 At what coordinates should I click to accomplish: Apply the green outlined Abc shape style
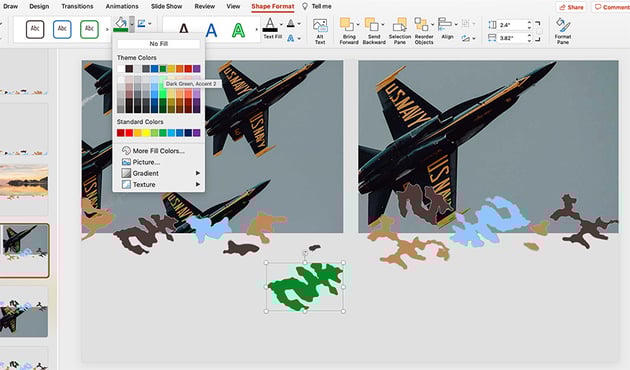point(89,29)
